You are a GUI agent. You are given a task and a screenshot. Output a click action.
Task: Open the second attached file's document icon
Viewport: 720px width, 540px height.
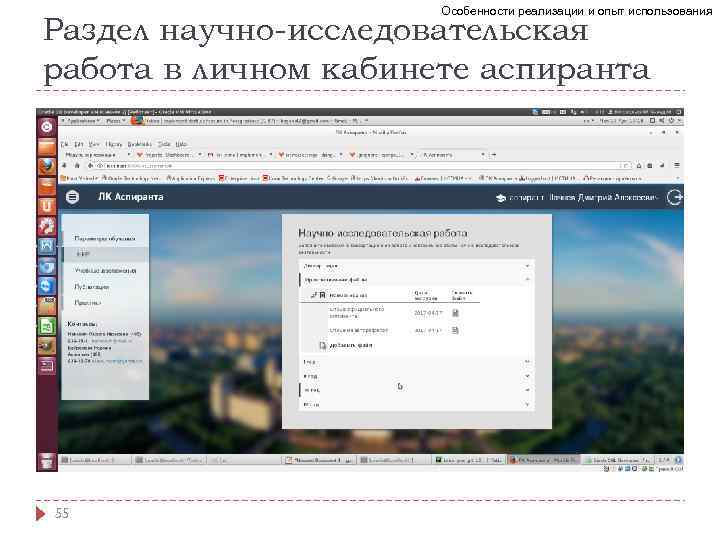pyautogui.click(x=455, y=330)
